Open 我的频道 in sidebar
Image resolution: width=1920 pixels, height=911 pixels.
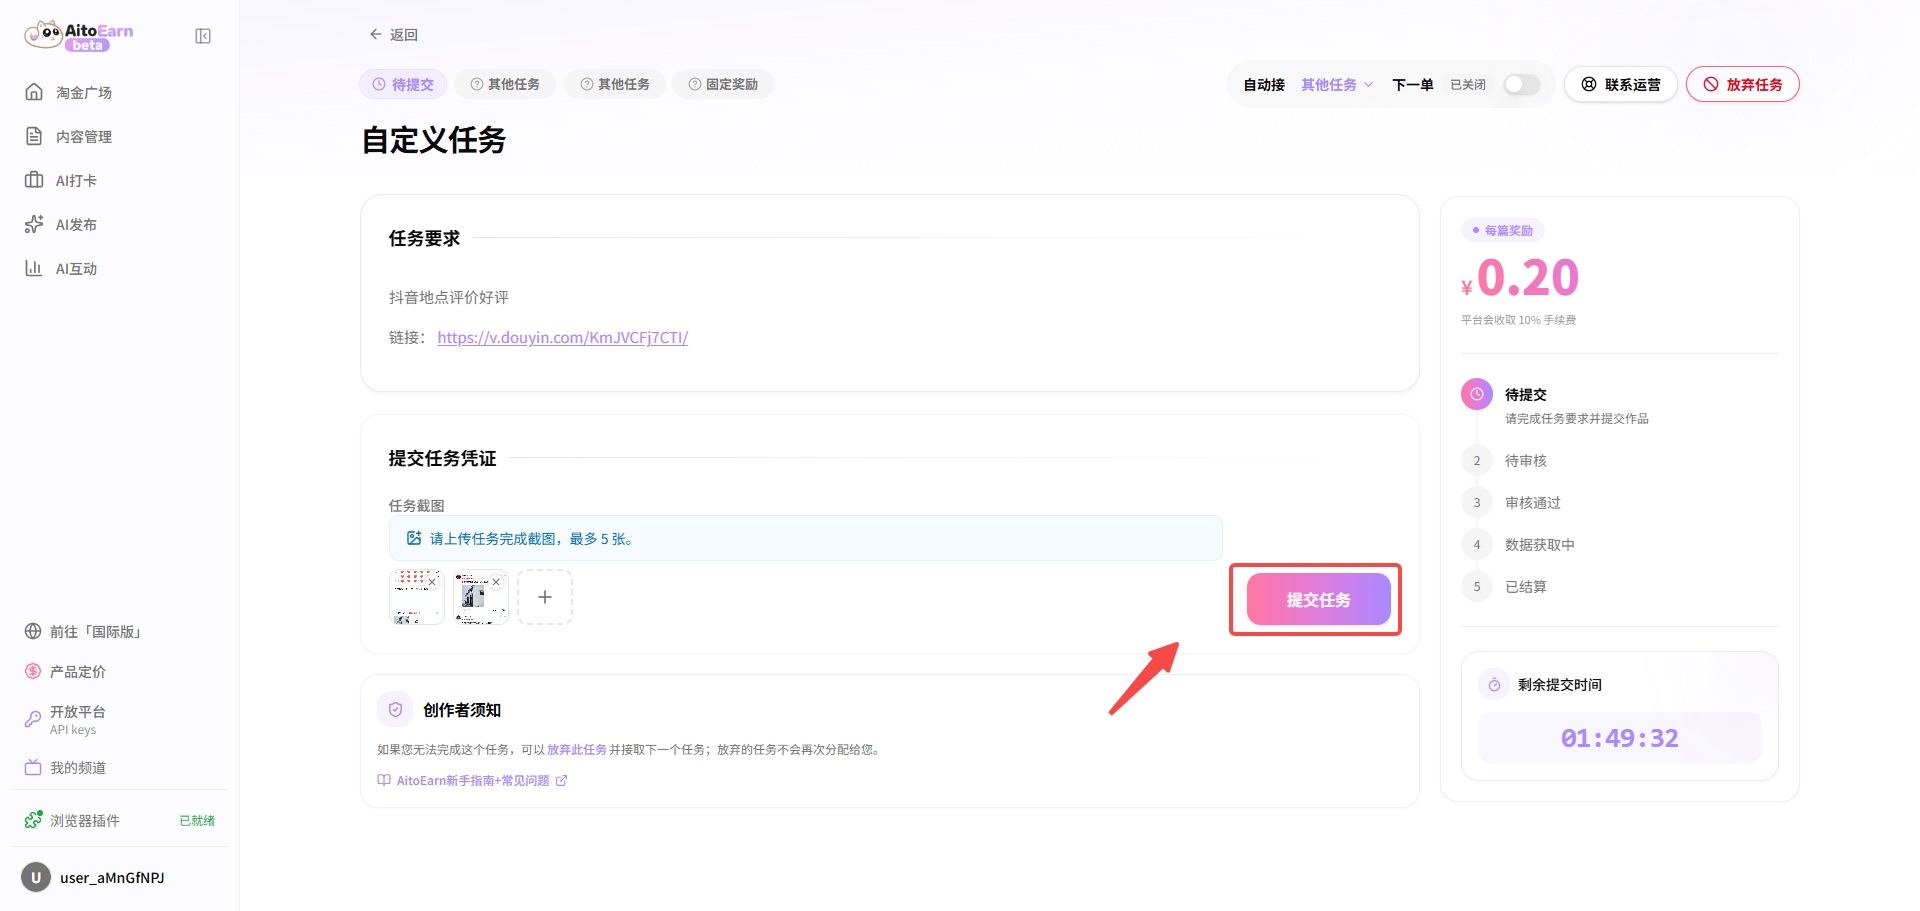[78, 768]
